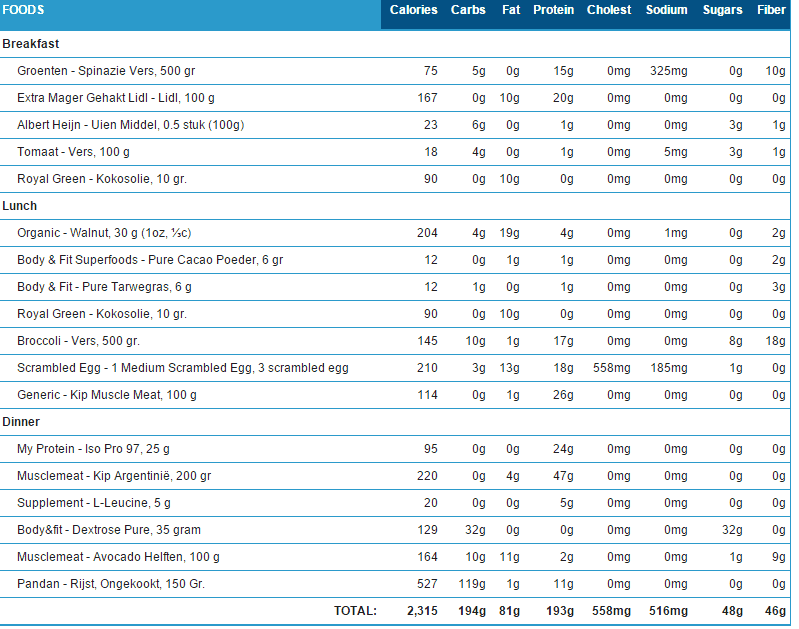Select Body & Fit Pure Cacao Poeder
This screenshot has height=629, width=799.
point(150,260)
